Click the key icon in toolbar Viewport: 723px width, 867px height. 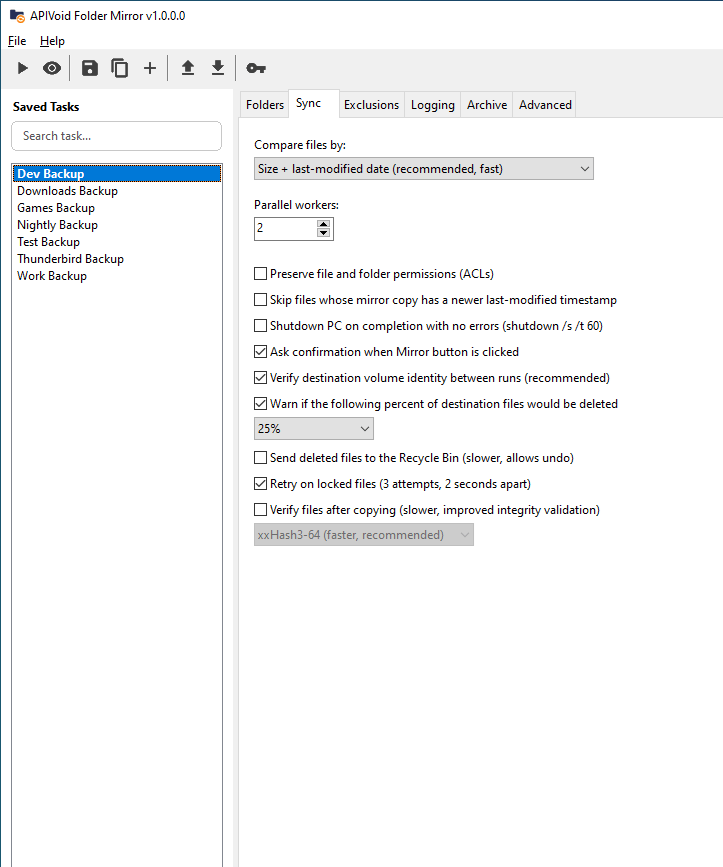point(256,68)
